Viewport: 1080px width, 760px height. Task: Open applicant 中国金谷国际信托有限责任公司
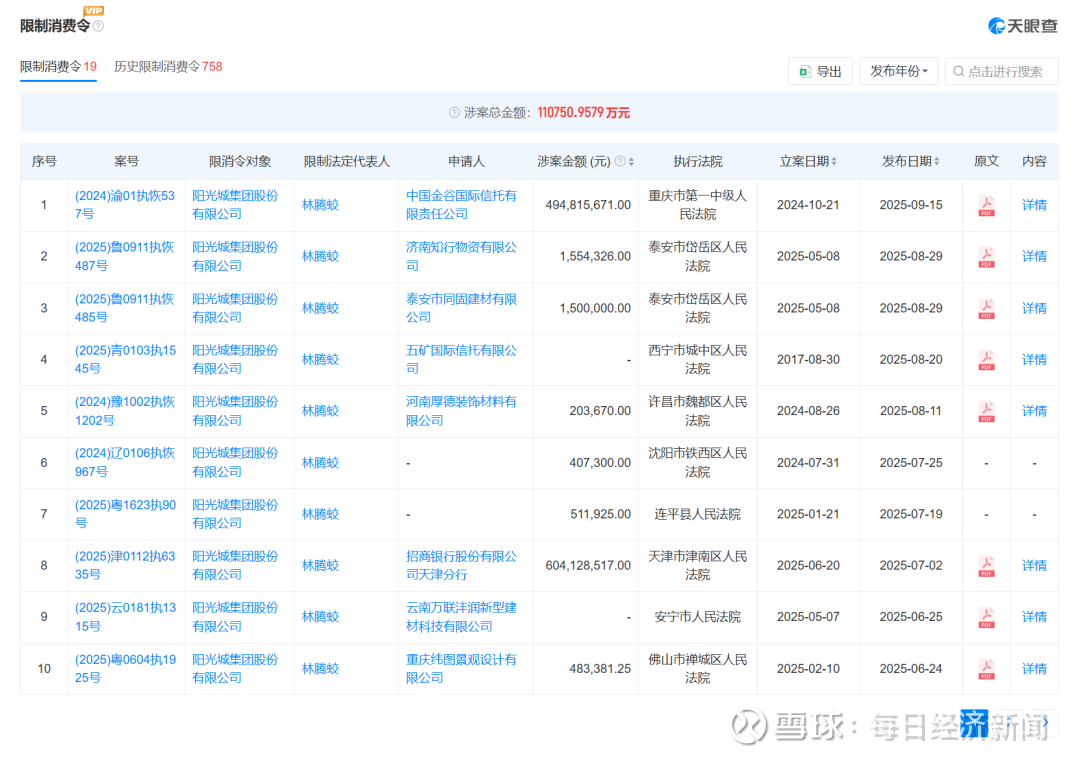[x=461, y=205]
